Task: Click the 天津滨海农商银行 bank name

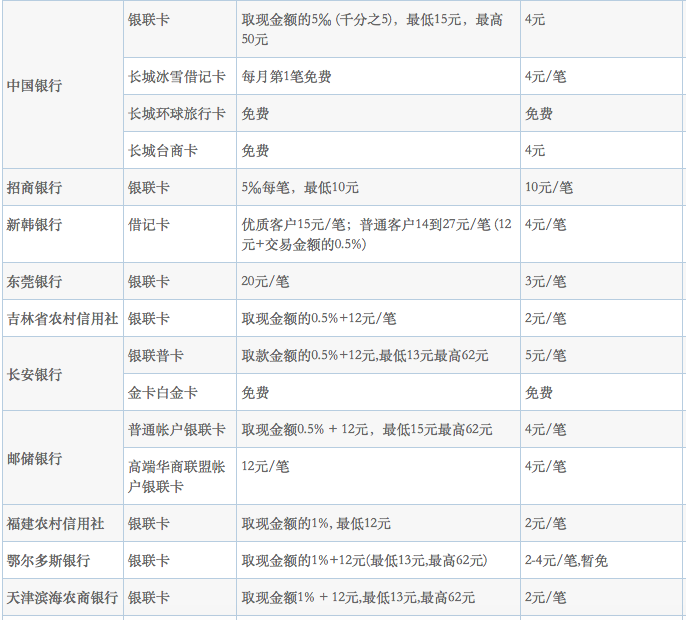Action: coord(62,598)
